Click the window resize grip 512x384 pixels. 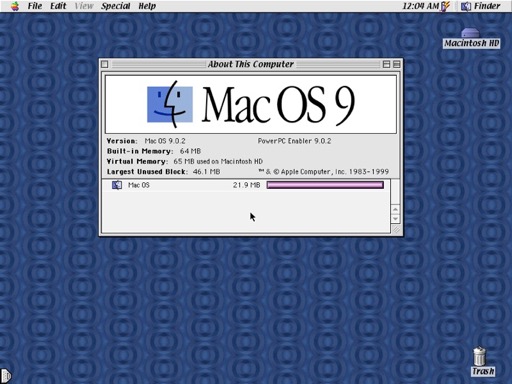click(x=396, y=229)
